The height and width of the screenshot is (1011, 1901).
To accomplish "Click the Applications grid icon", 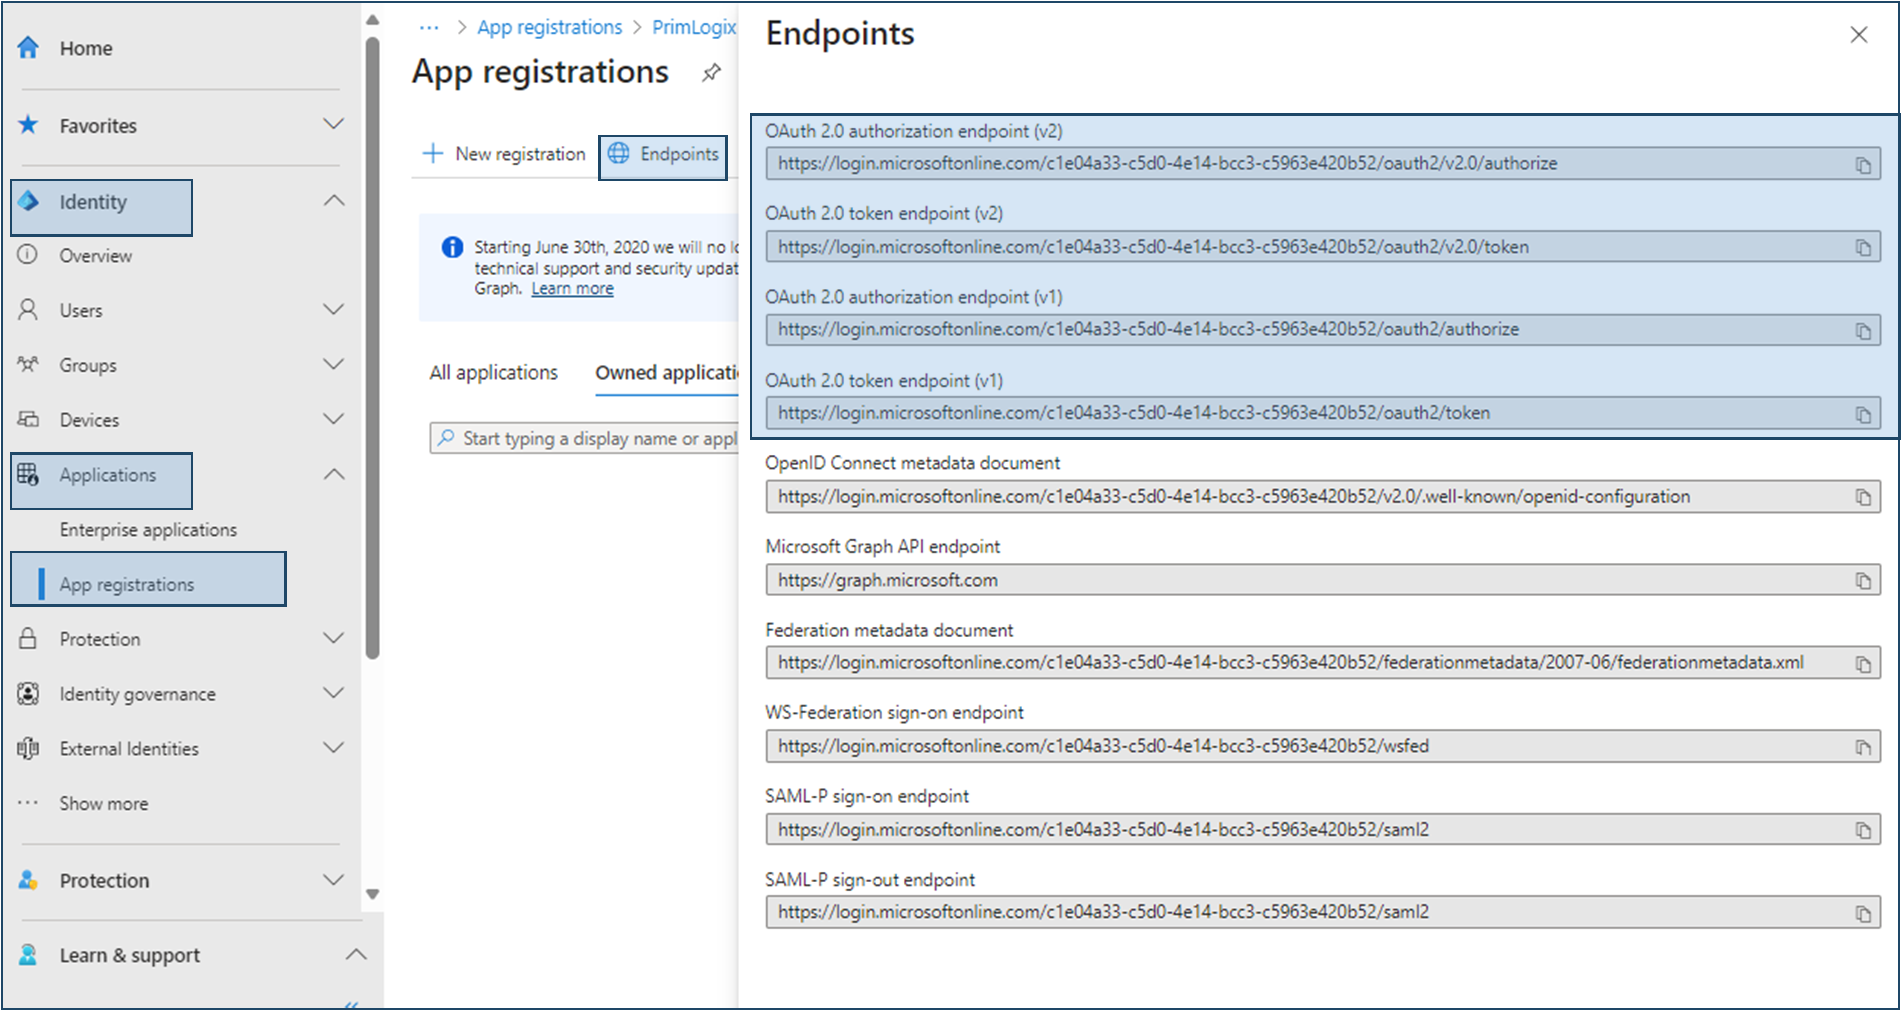I will [x=28, y=474].
